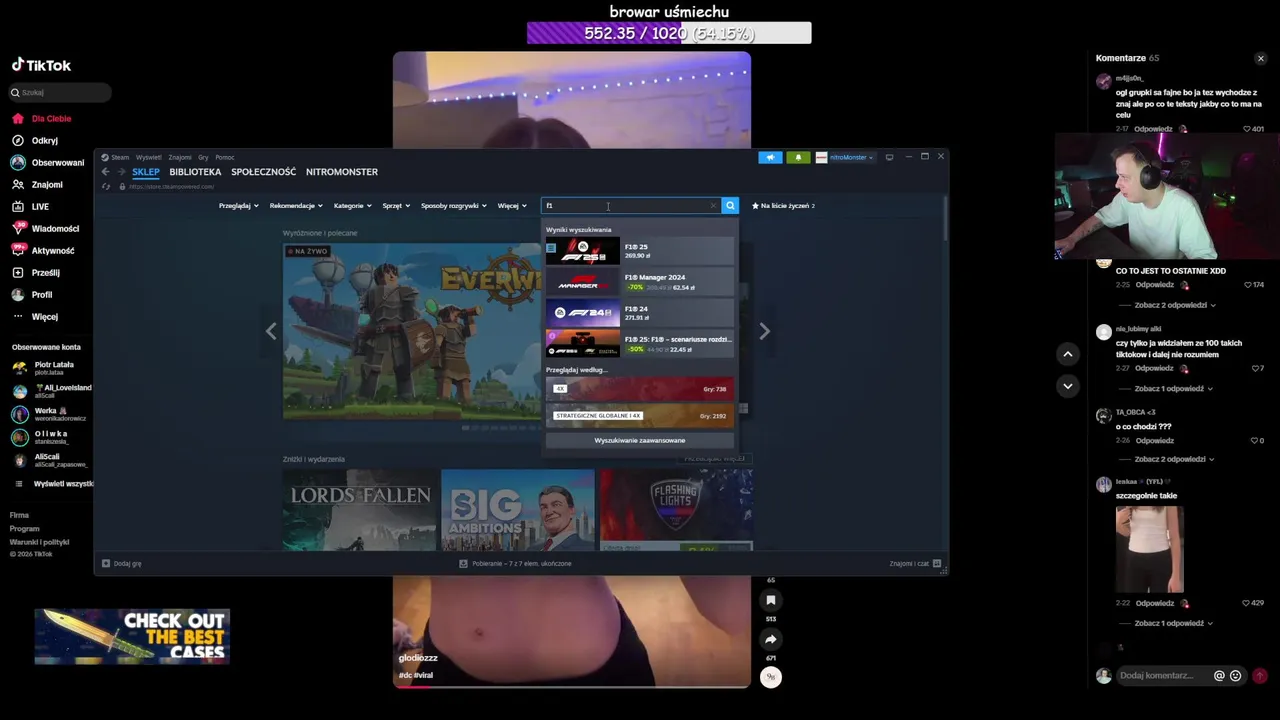Open Rekomendacje dropdown
The height and width of the screenshot is (720, 1280).
pos(296,206)
